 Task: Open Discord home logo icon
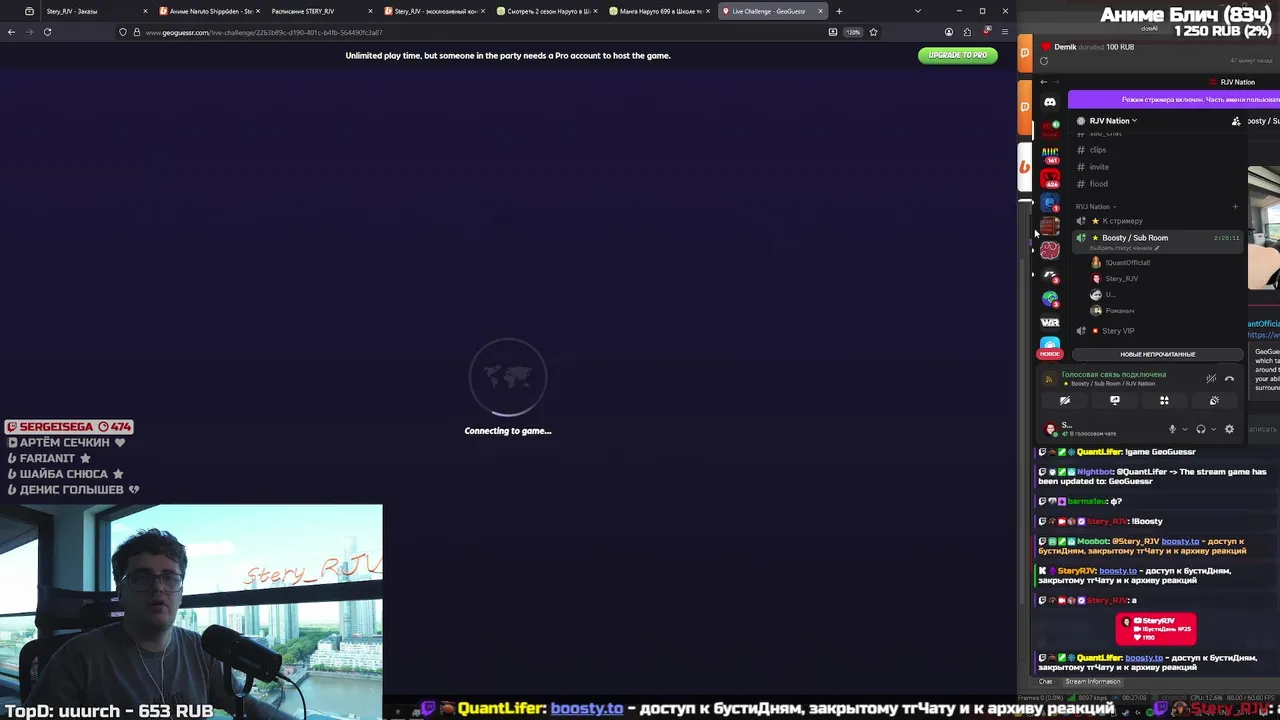pos(1050,102)
